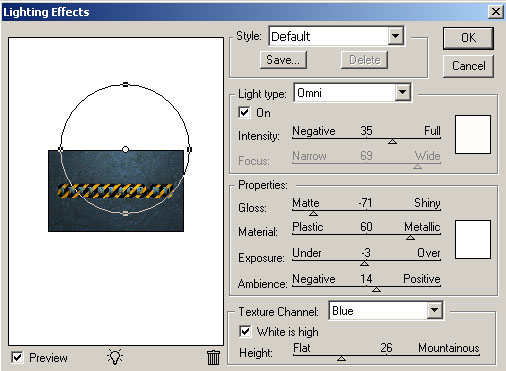The height and width of the screenshot is (371, 506).
Task: Click the right handle of light circle
Action: [x=189, y=149]
